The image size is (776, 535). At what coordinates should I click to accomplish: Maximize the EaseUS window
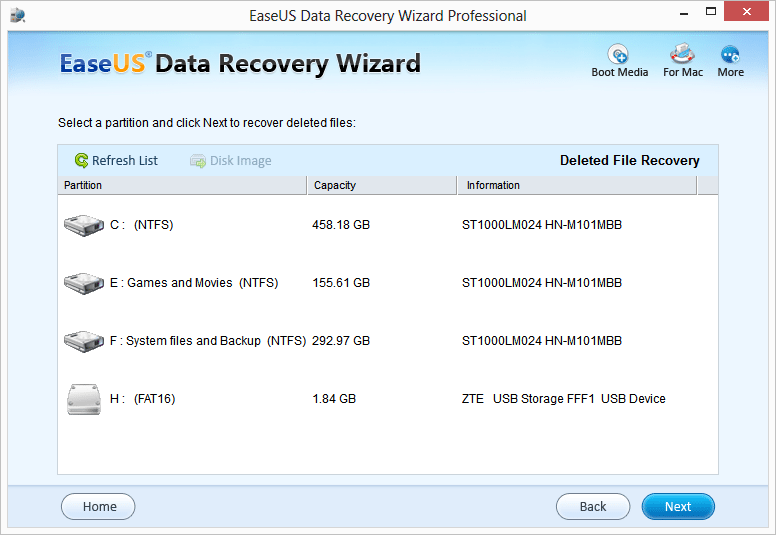click(711, 12)
